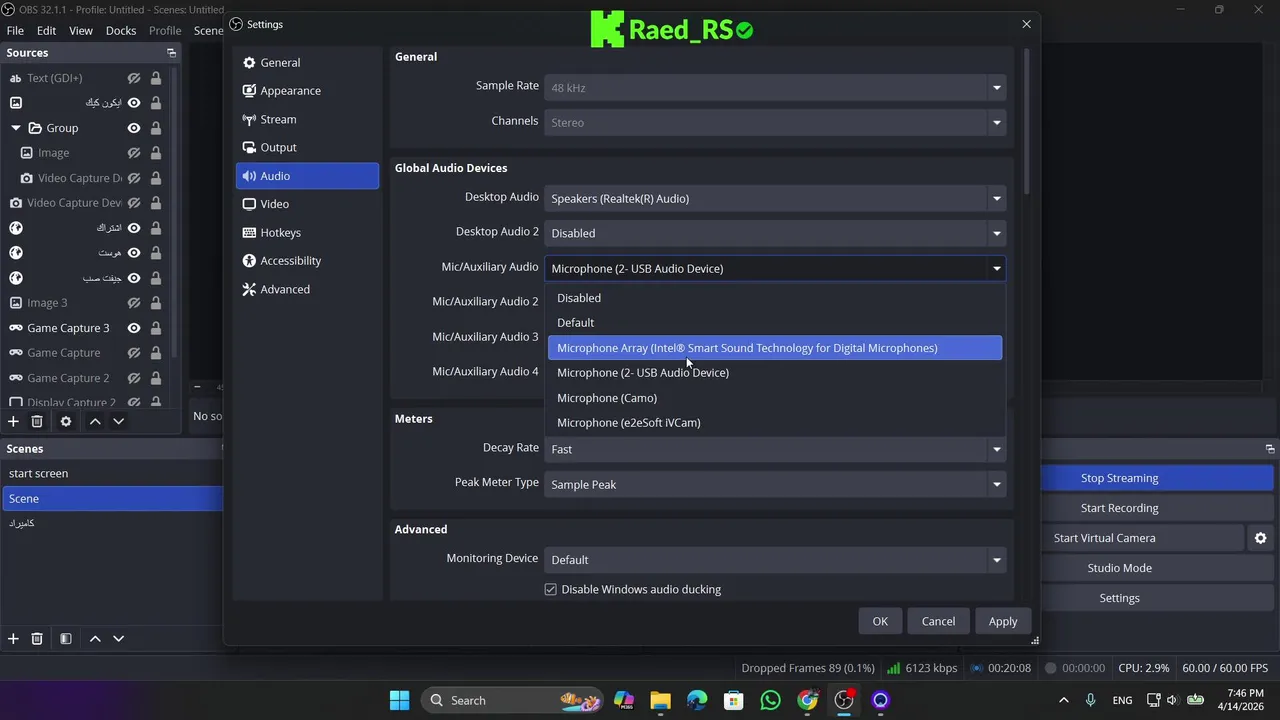Open the Output settings category

pos(307,147)
